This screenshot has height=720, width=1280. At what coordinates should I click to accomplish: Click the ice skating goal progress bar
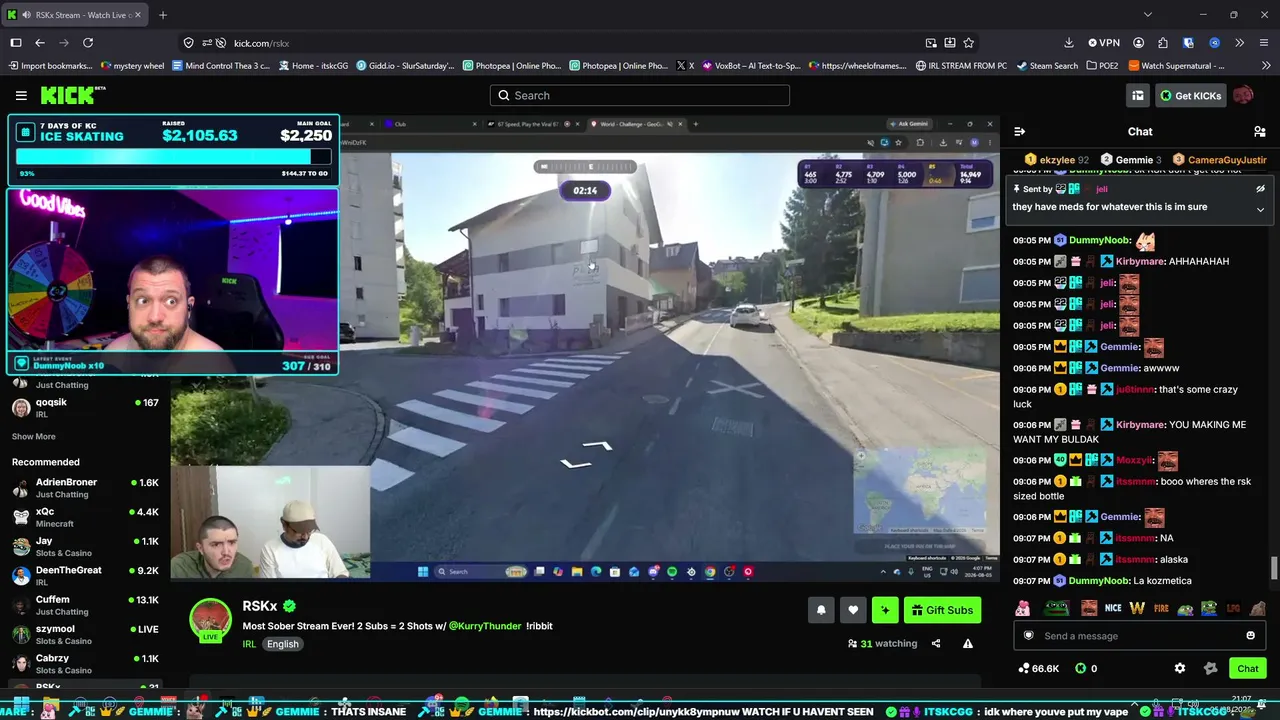173,157
